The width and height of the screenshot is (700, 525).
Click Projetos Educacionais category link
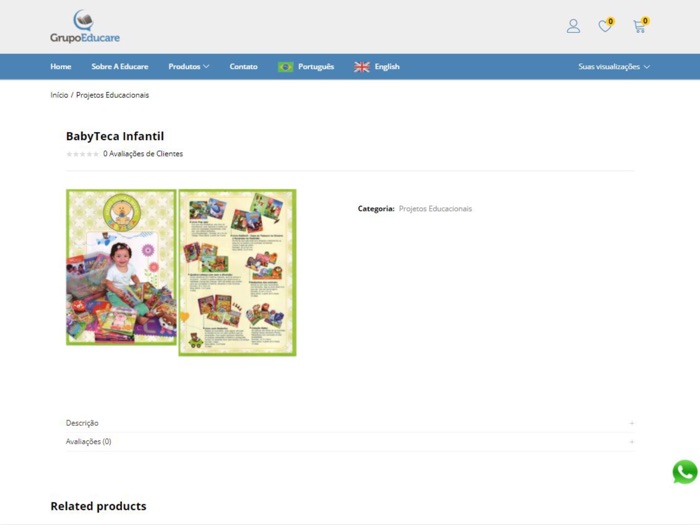pyautogui.click(x=435, y=208)
